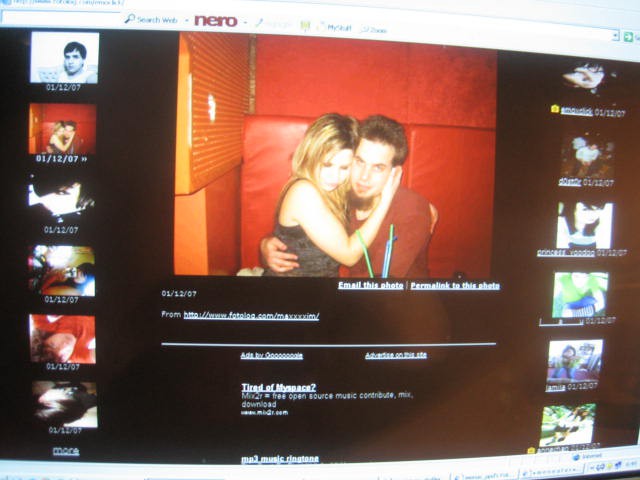The height and width of the screenshot is (480, 640).
Task: Open the top right-column friend thumbnail
Action: (x=588, y=78)
